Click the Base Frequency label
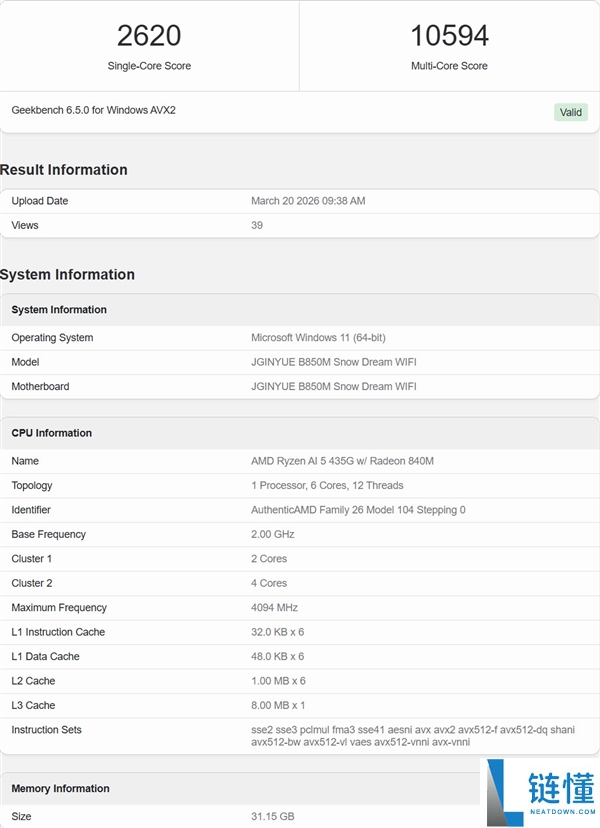The width and height of the screenshot is (600, 828). pyautogui.click(x=49, y=534)
